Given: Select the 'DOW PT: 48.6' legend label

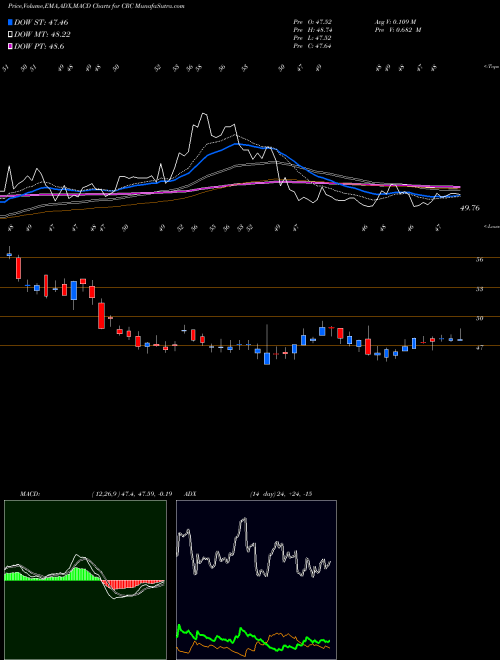Looking at the screenshot, I should (39, 47).
